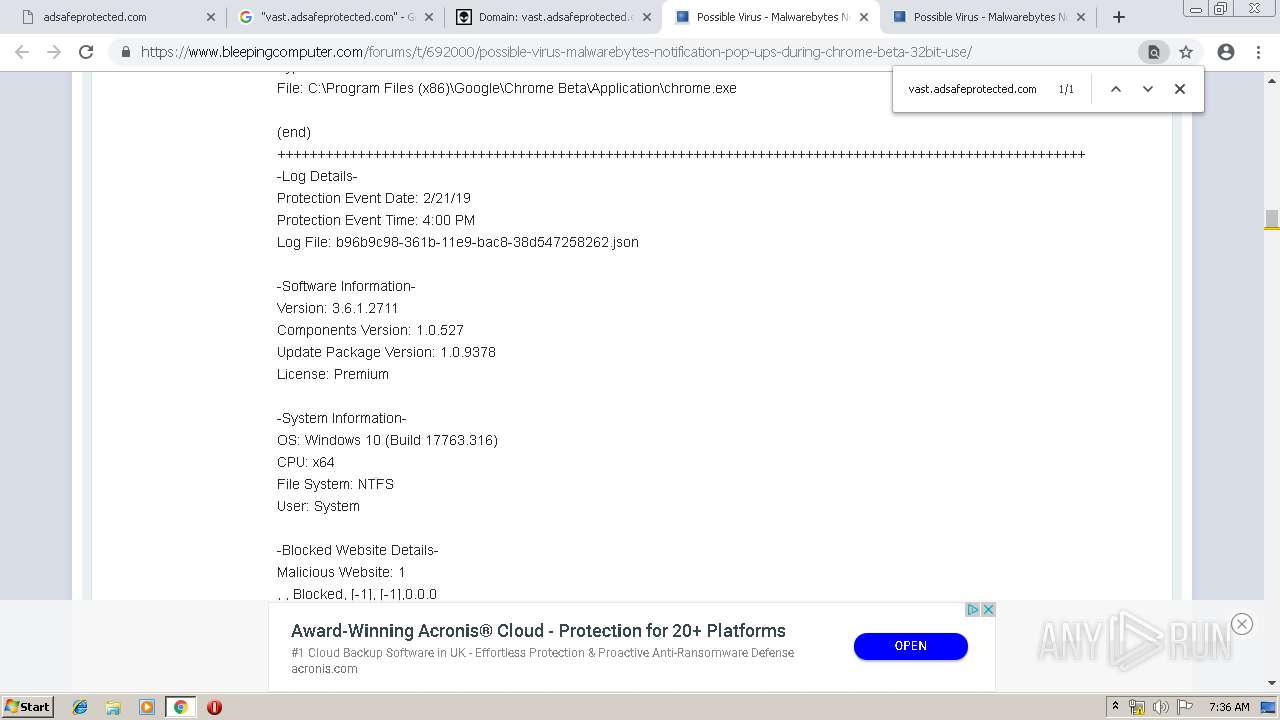Click the 'OS: Windows 10 (Build 17763.316)' line
This screenshot has width=1280, height=720.
(387, 440)
